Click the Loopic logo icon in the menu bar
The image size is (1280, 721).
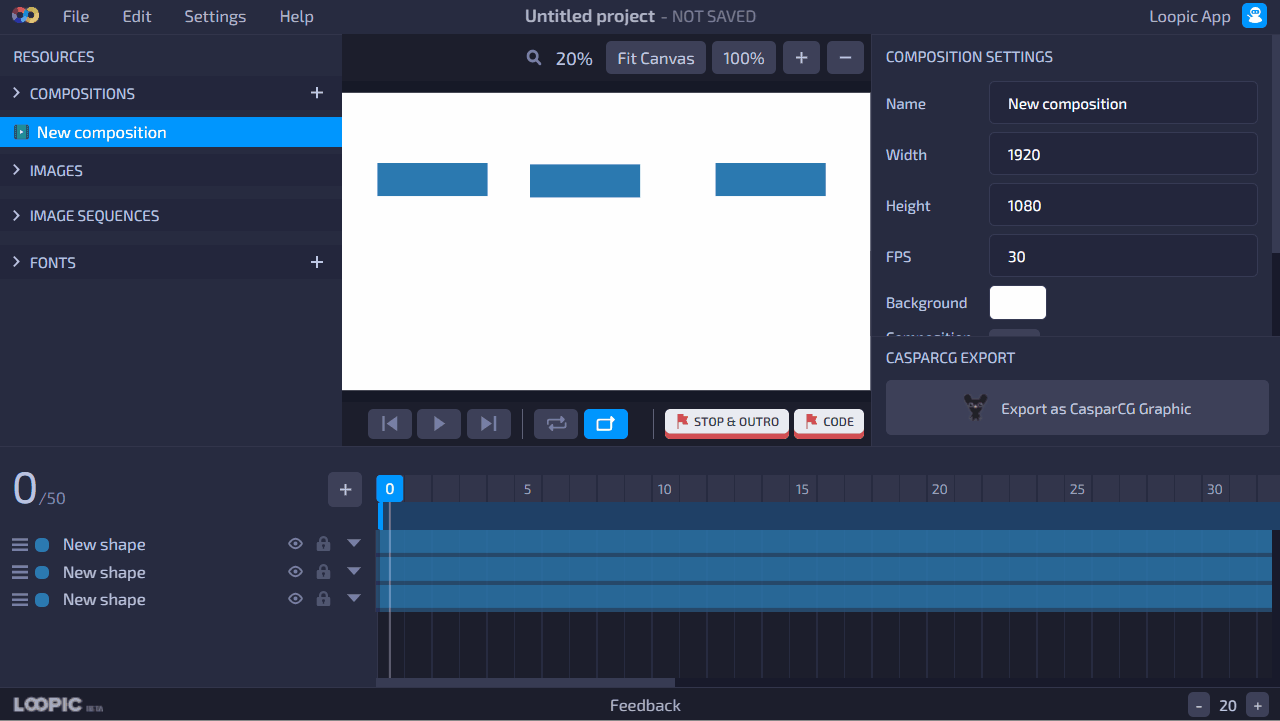click(25, 16)
